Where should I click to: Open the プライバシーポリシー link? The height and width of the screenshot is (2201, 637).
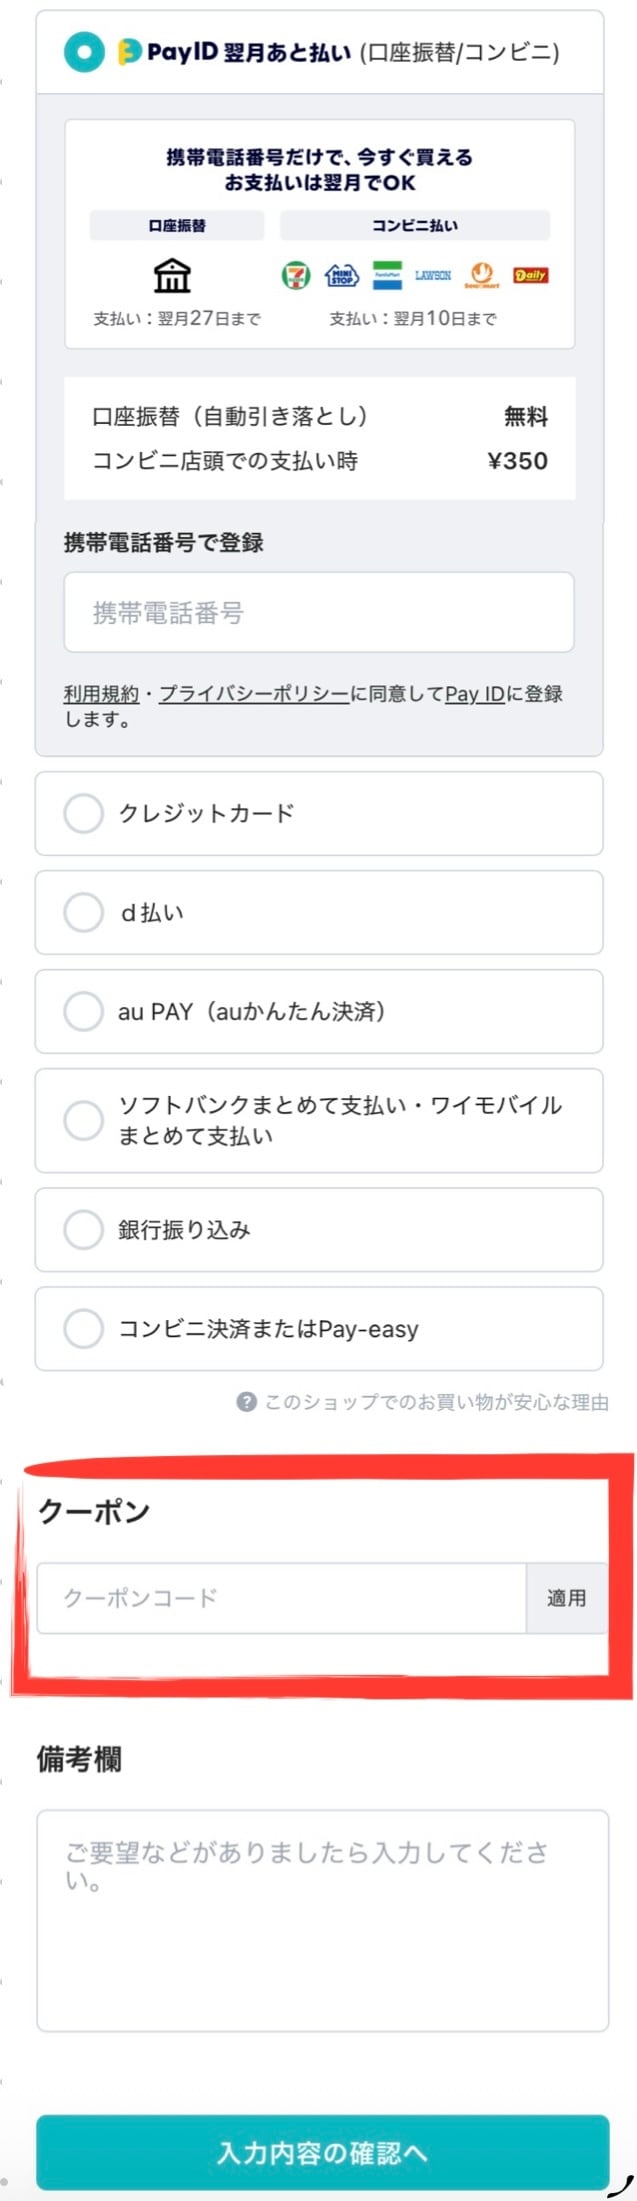[x=254, y=694]
